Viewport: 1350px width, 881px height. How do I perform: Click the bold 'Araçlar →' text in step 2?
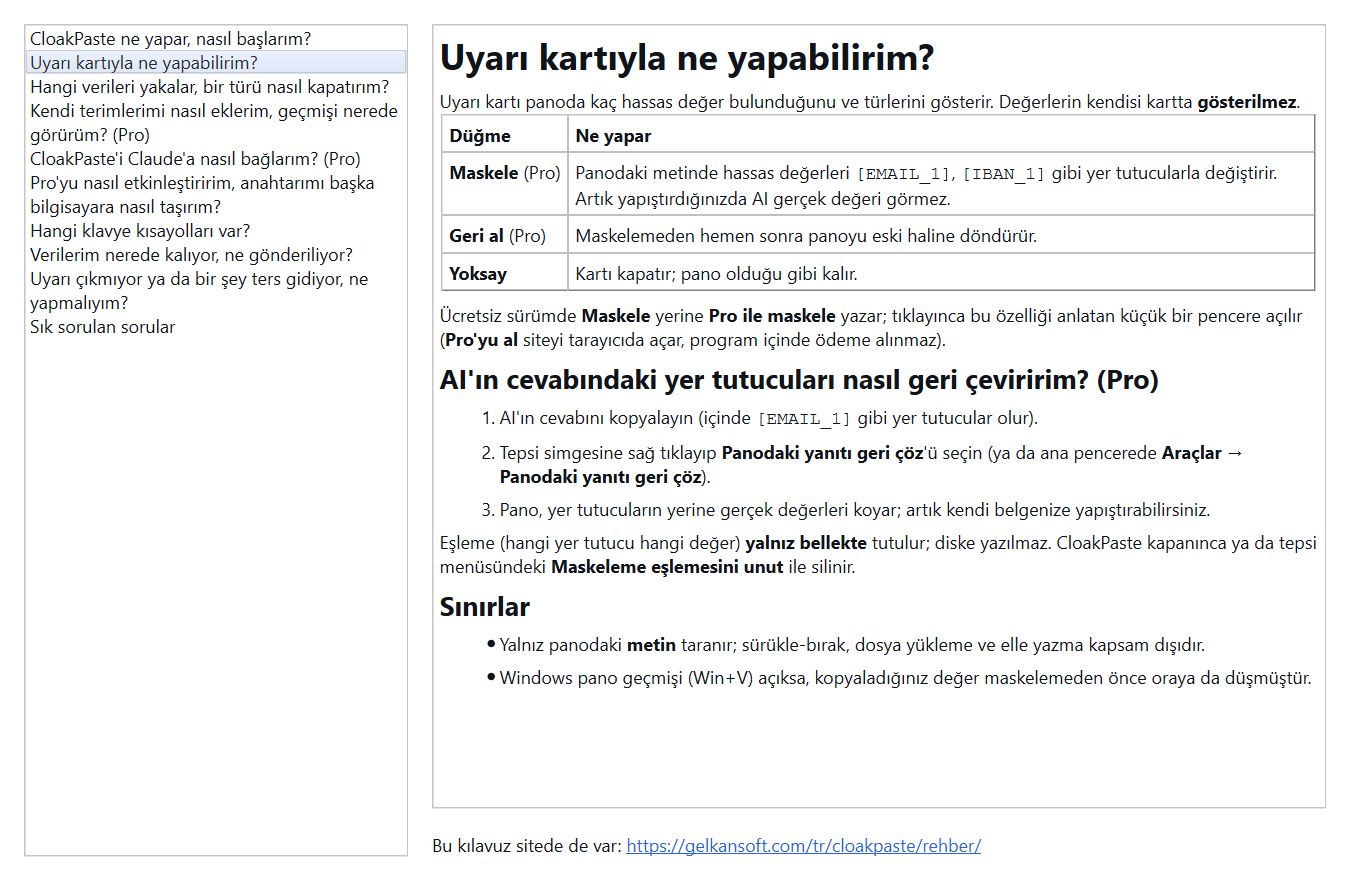[1203, 453]
